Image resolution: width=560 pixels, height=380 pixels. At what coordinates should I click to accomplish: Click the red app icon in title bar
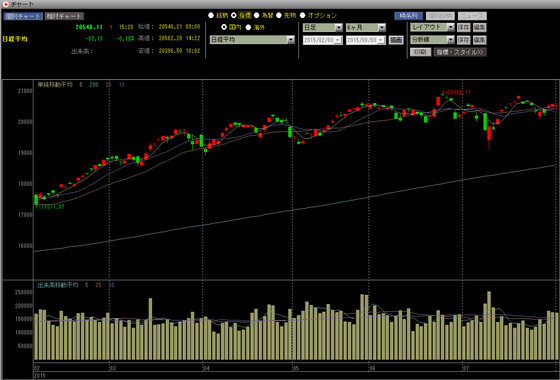[5, 4]
